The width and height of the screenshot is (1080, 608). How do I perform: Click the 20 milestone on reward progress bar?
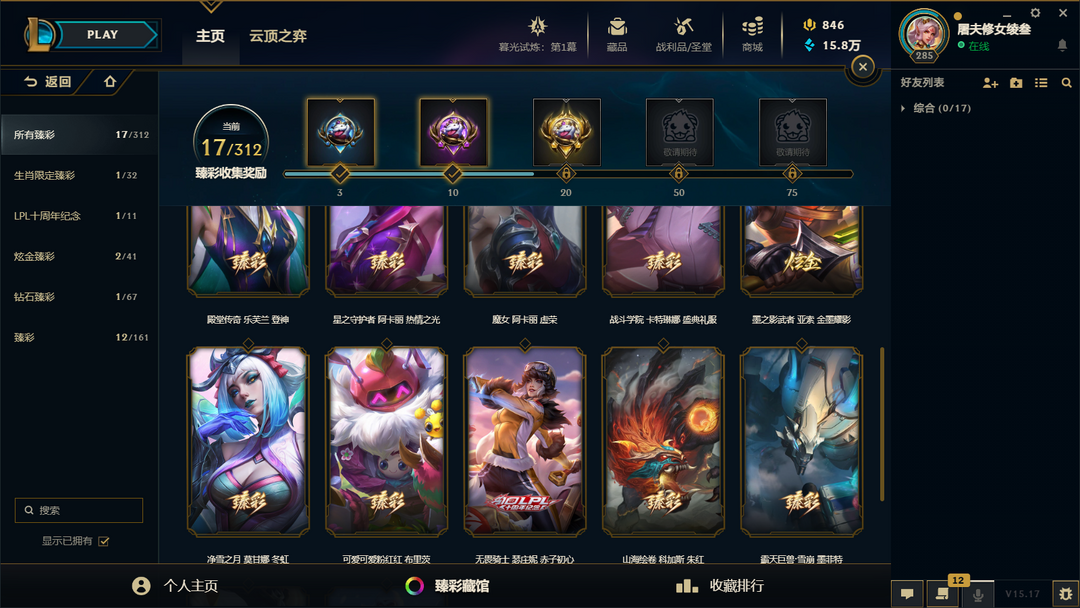[x=565, y=174]
